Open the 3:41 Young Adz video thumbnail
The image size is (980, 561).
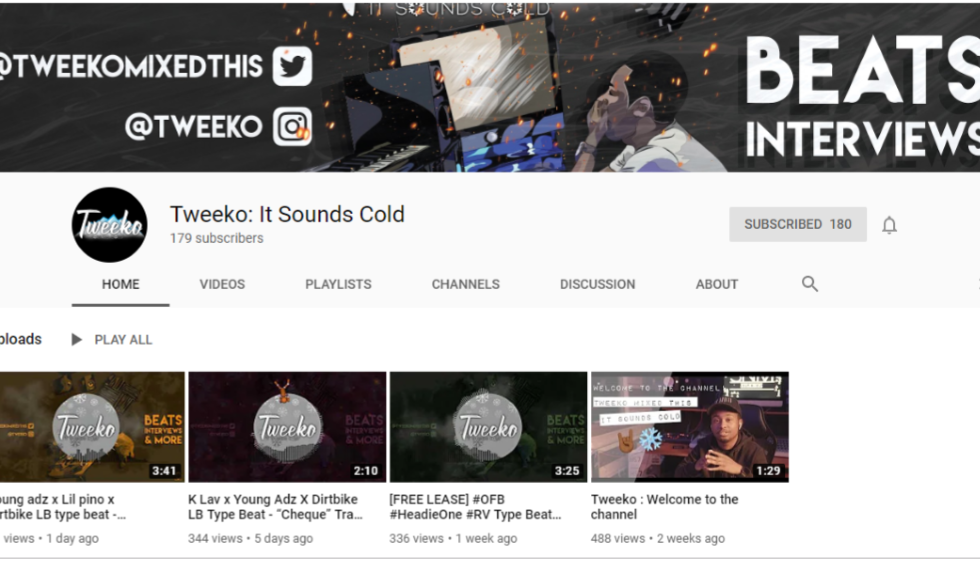tap(92, 427)
